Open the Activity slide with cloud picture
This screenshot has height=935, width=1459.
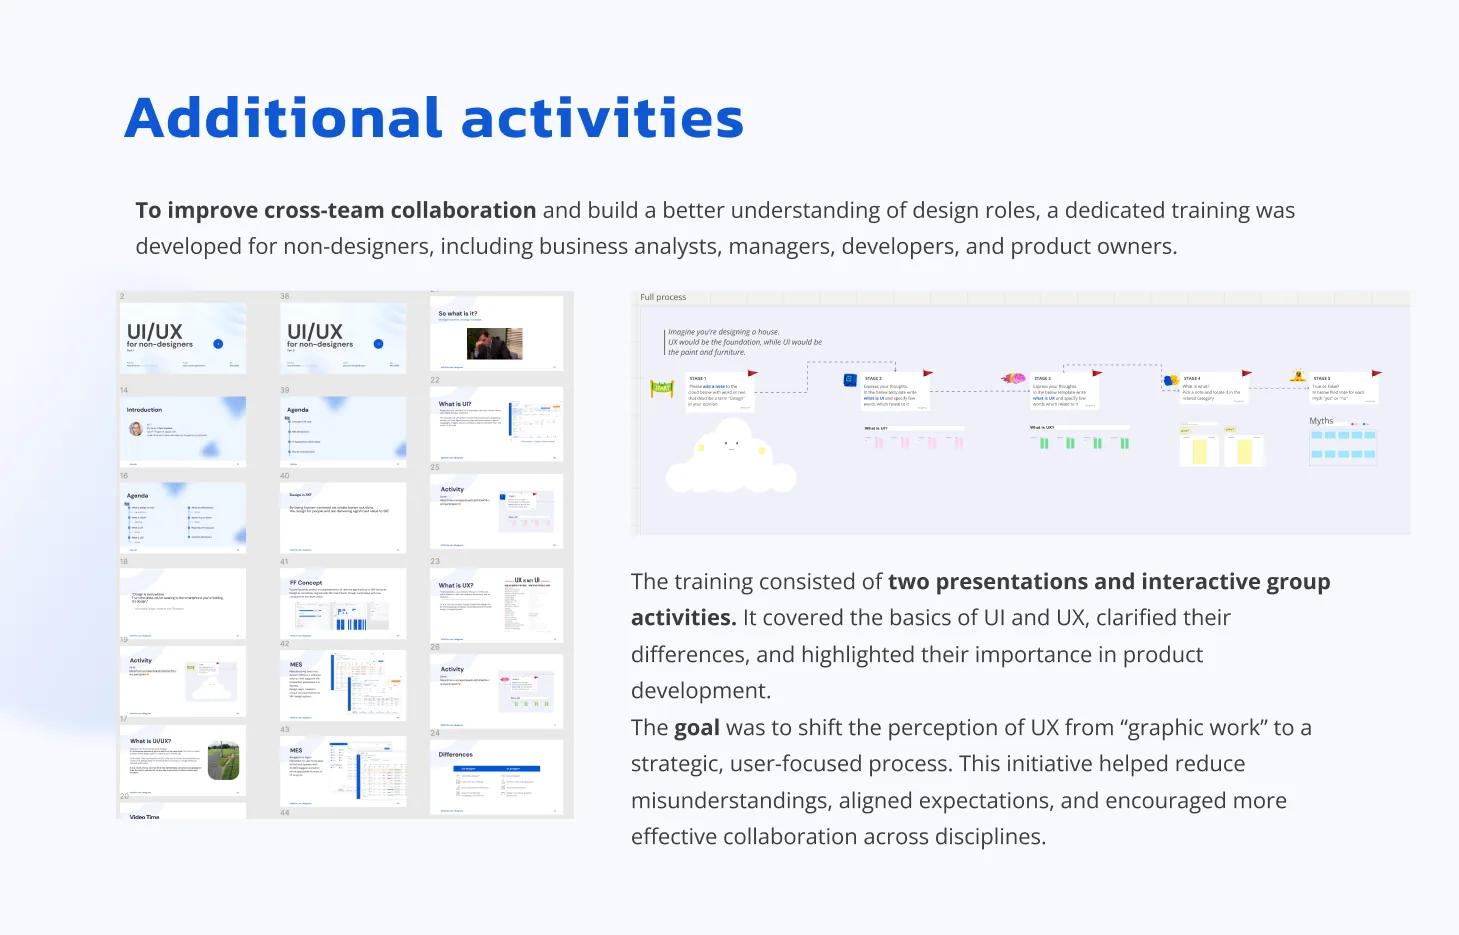(183, 680)
